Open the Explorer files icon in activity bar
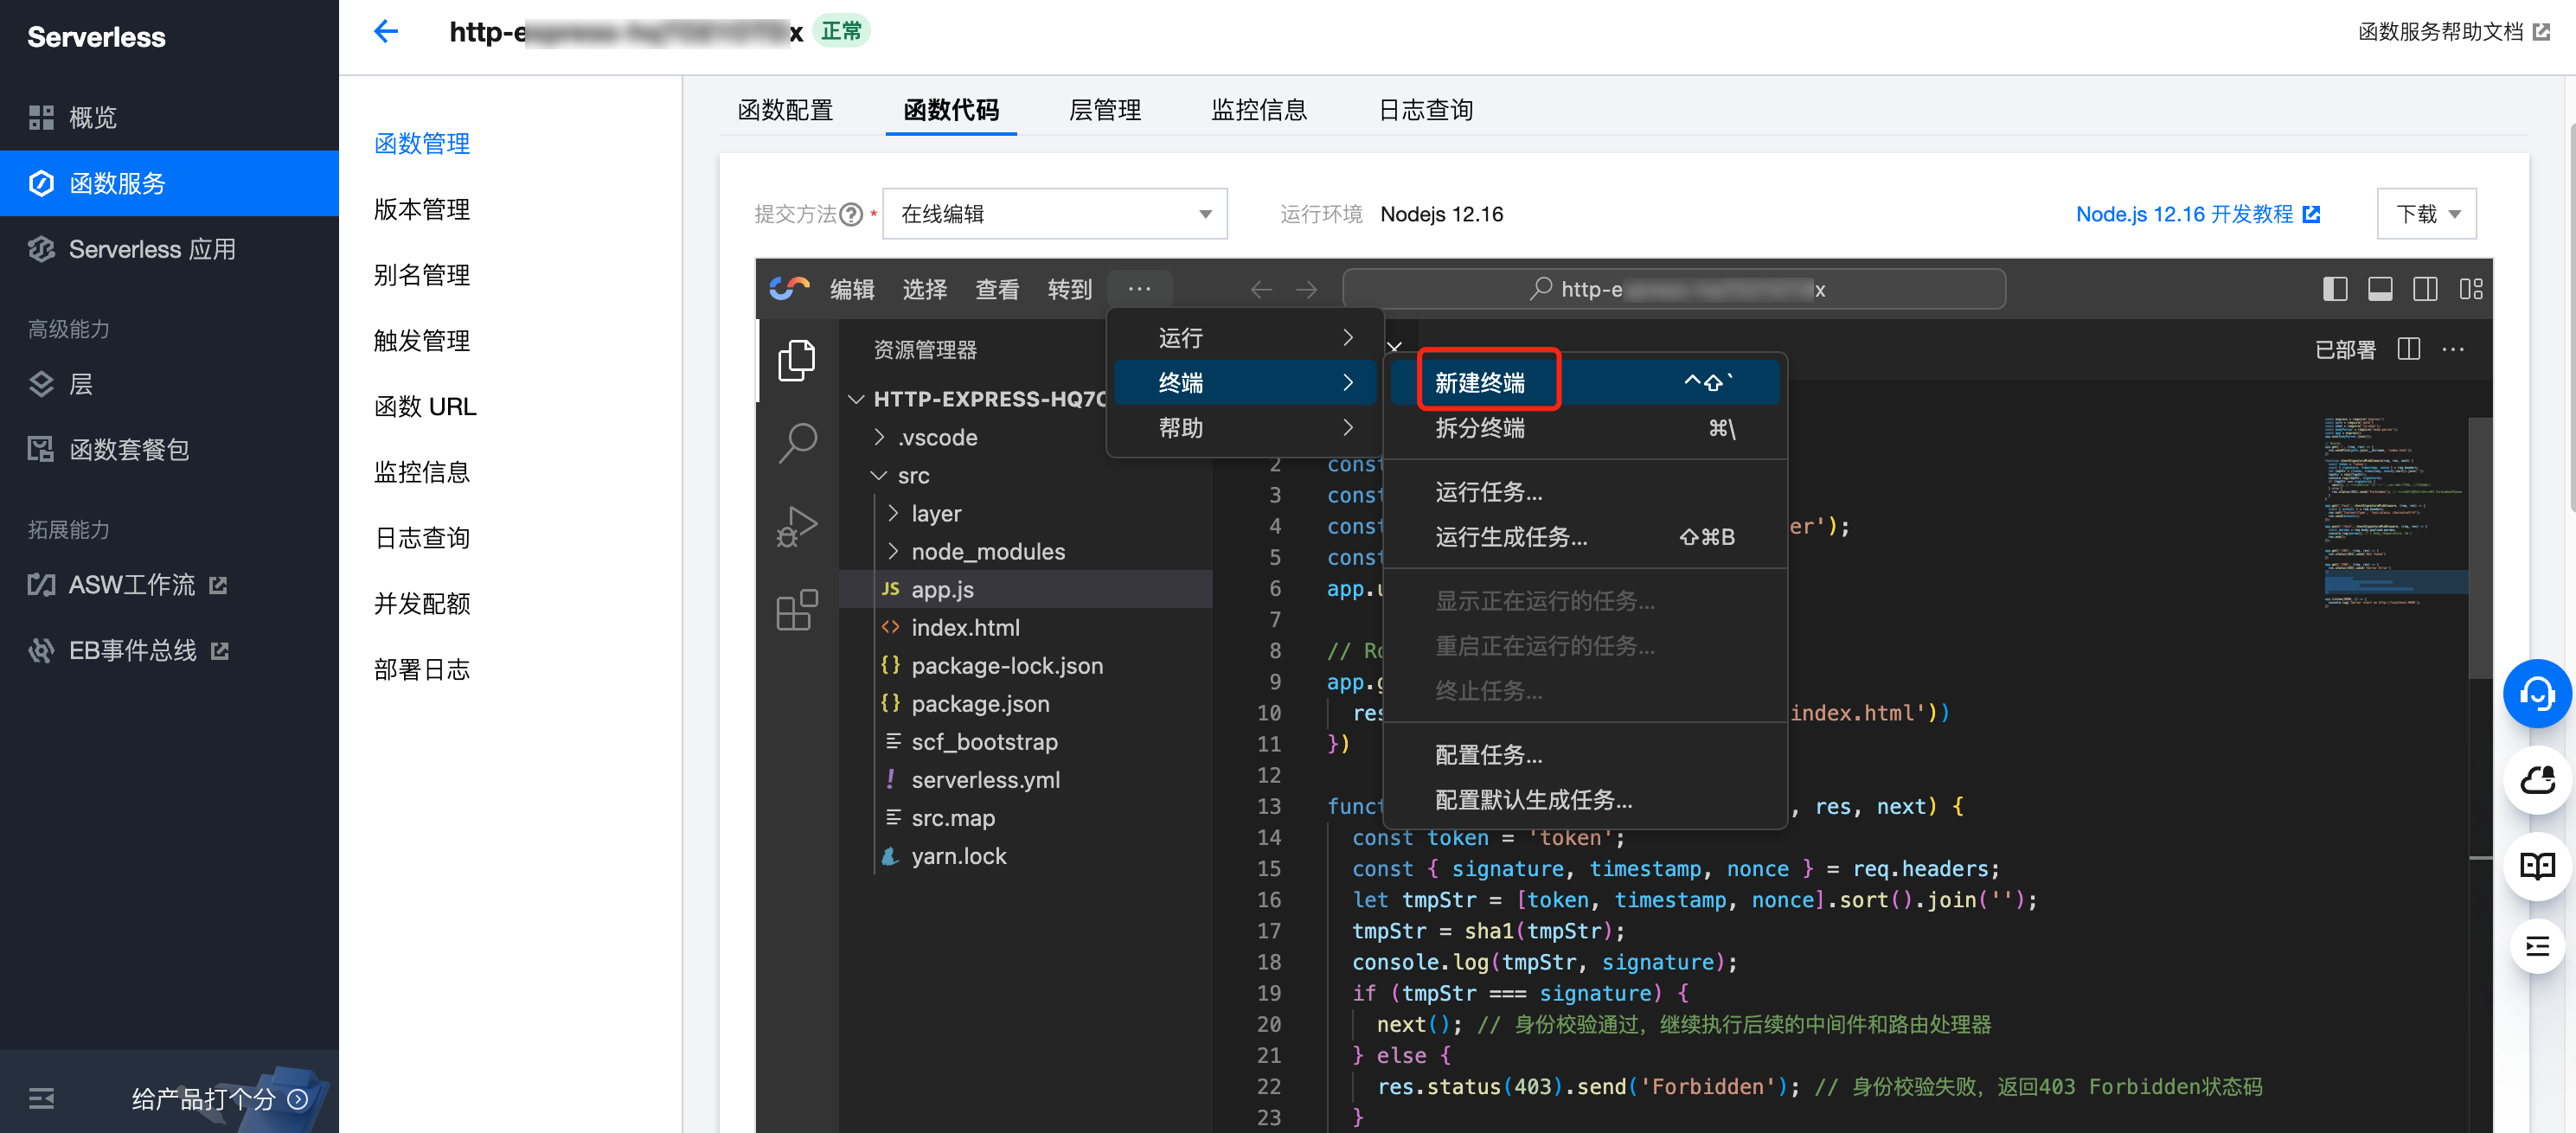 click(x=796, y=360)
